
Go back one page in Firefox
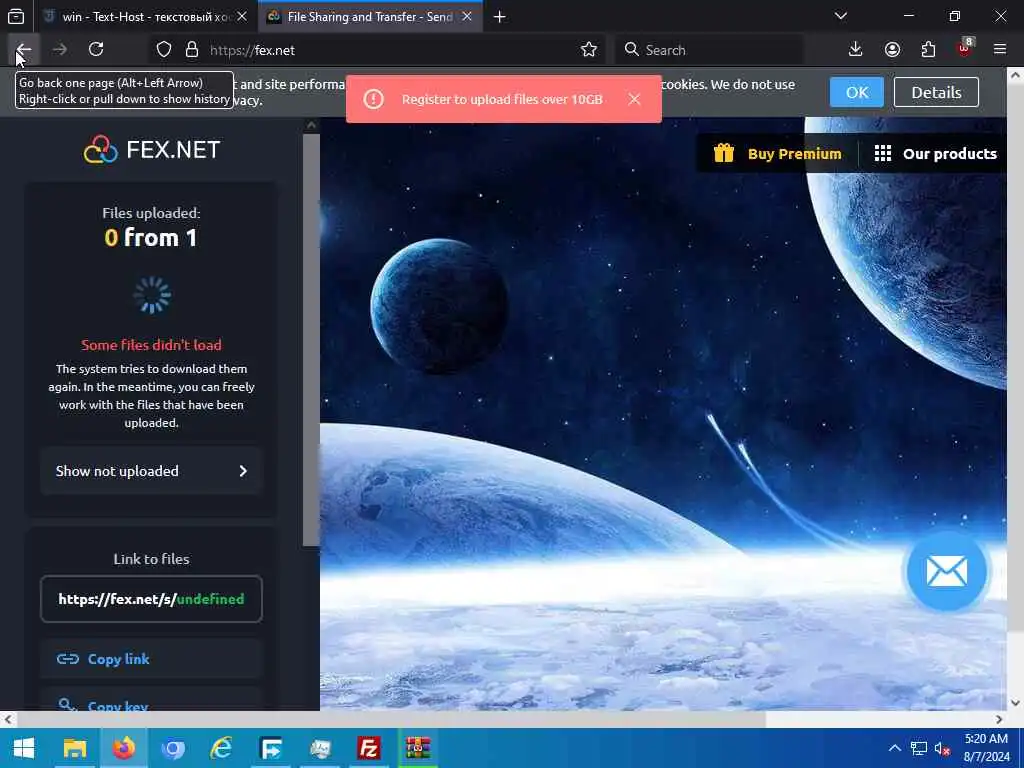24,50
